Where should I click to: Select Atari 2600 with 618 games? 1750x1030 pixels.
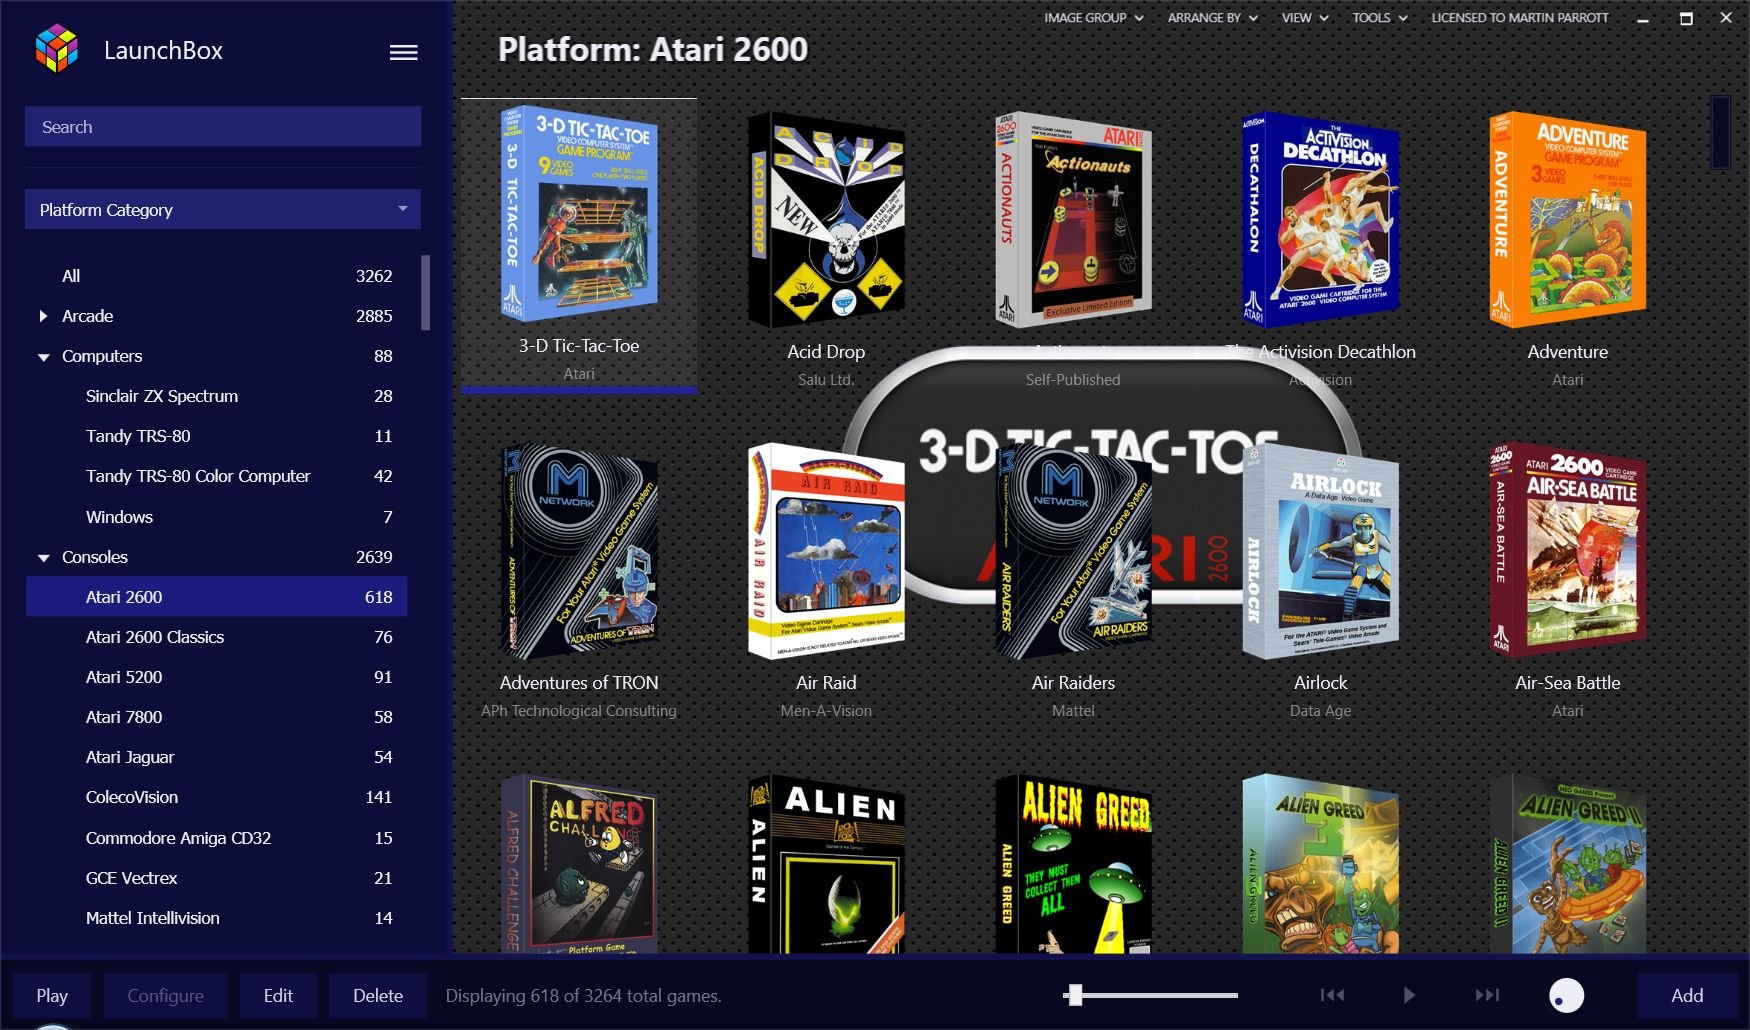click(217, 597)
